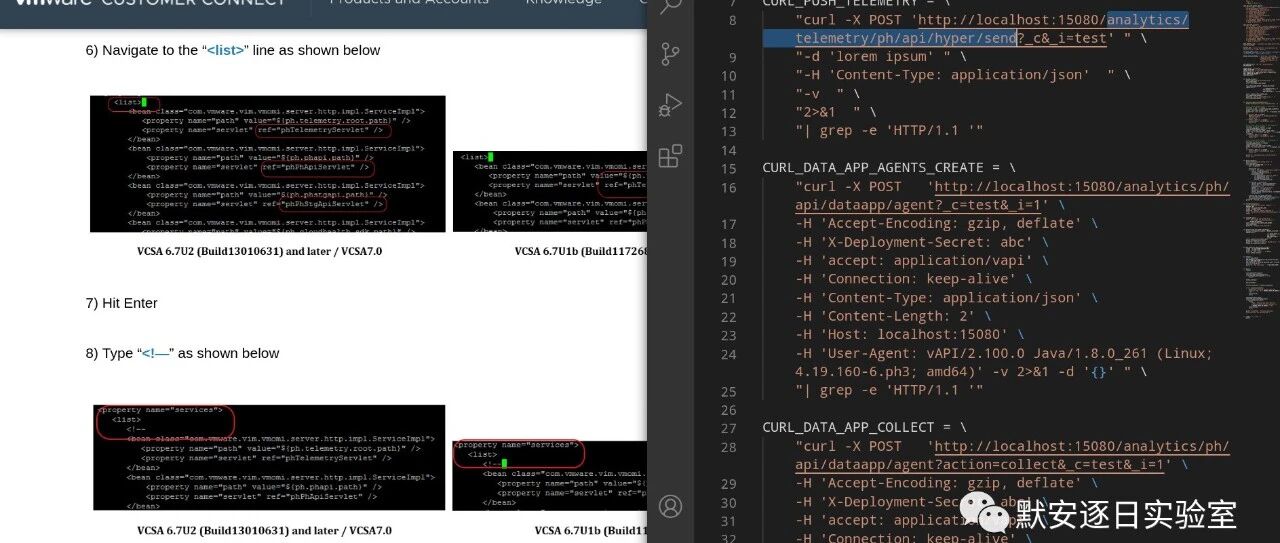Open step 6 VCSA 6.7U1b list screenshot

point(550,191)
